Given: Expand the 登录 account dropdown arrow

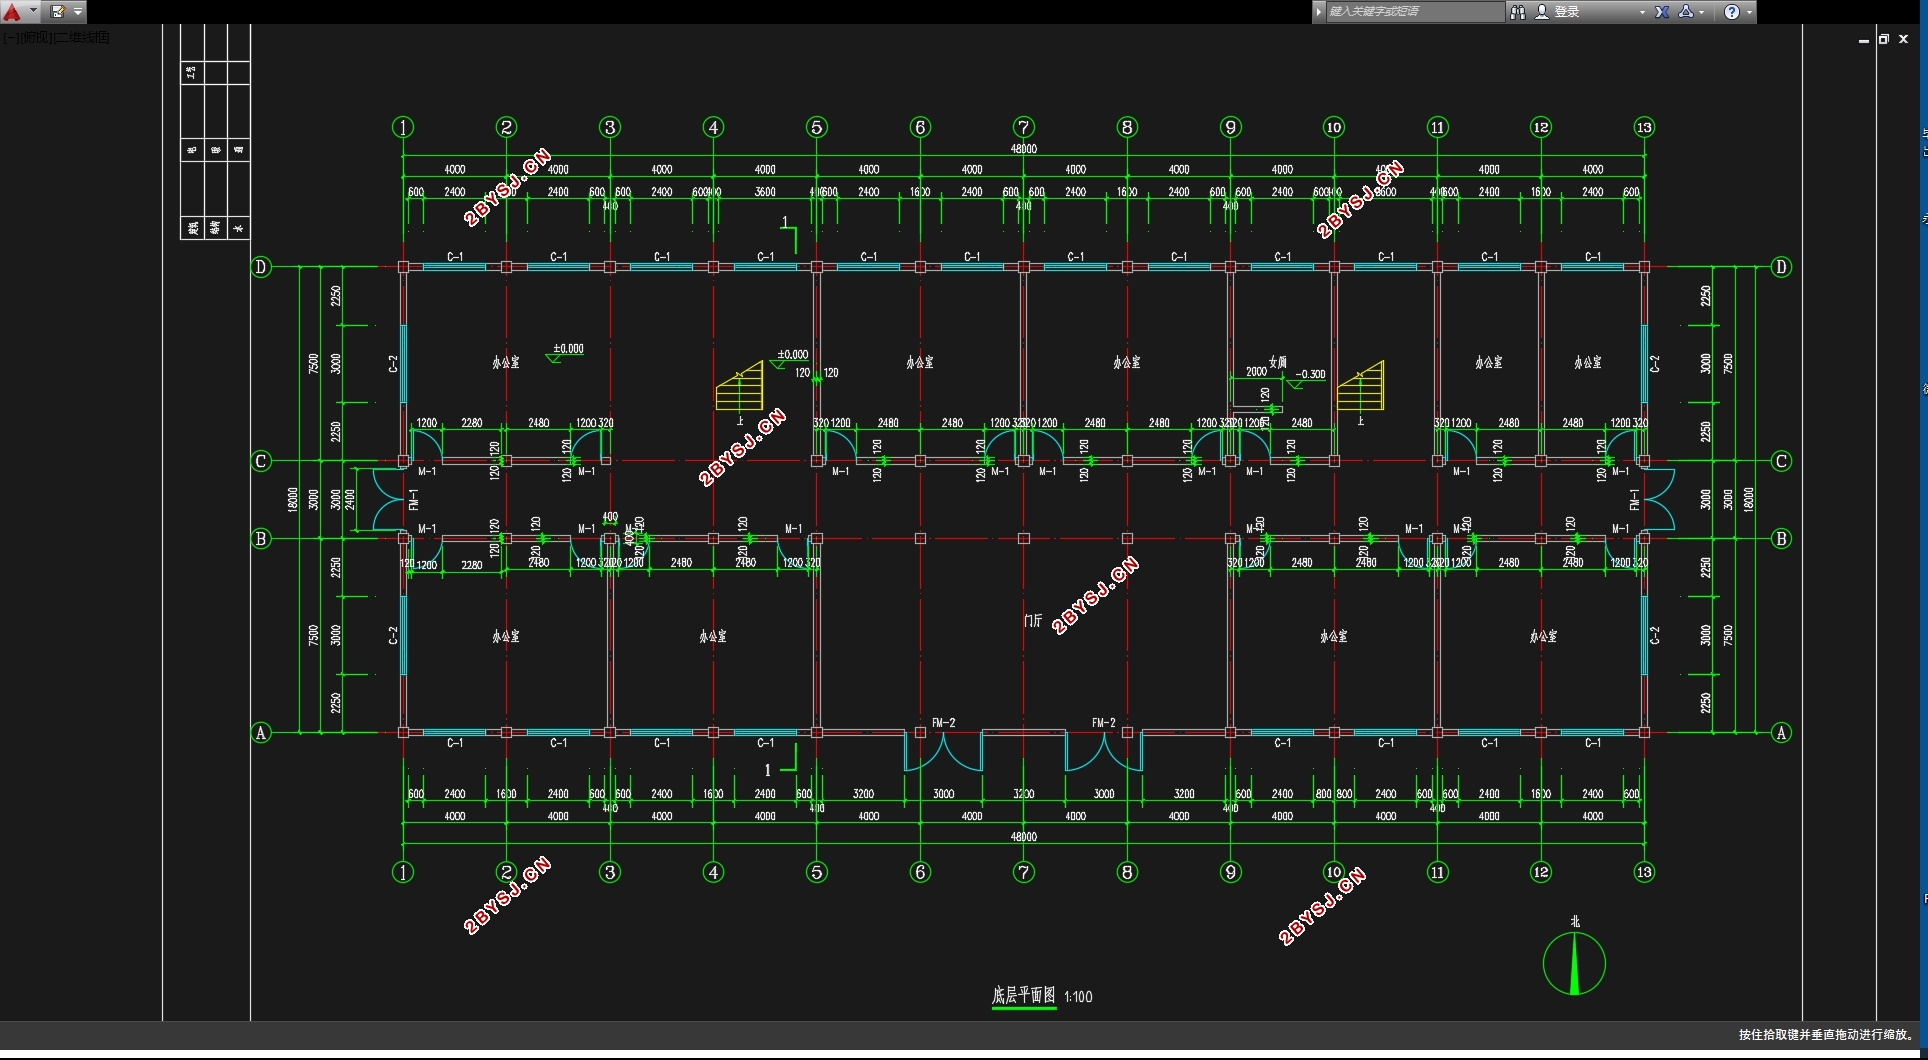Looking at the screenshot, I should point(1642,12).
